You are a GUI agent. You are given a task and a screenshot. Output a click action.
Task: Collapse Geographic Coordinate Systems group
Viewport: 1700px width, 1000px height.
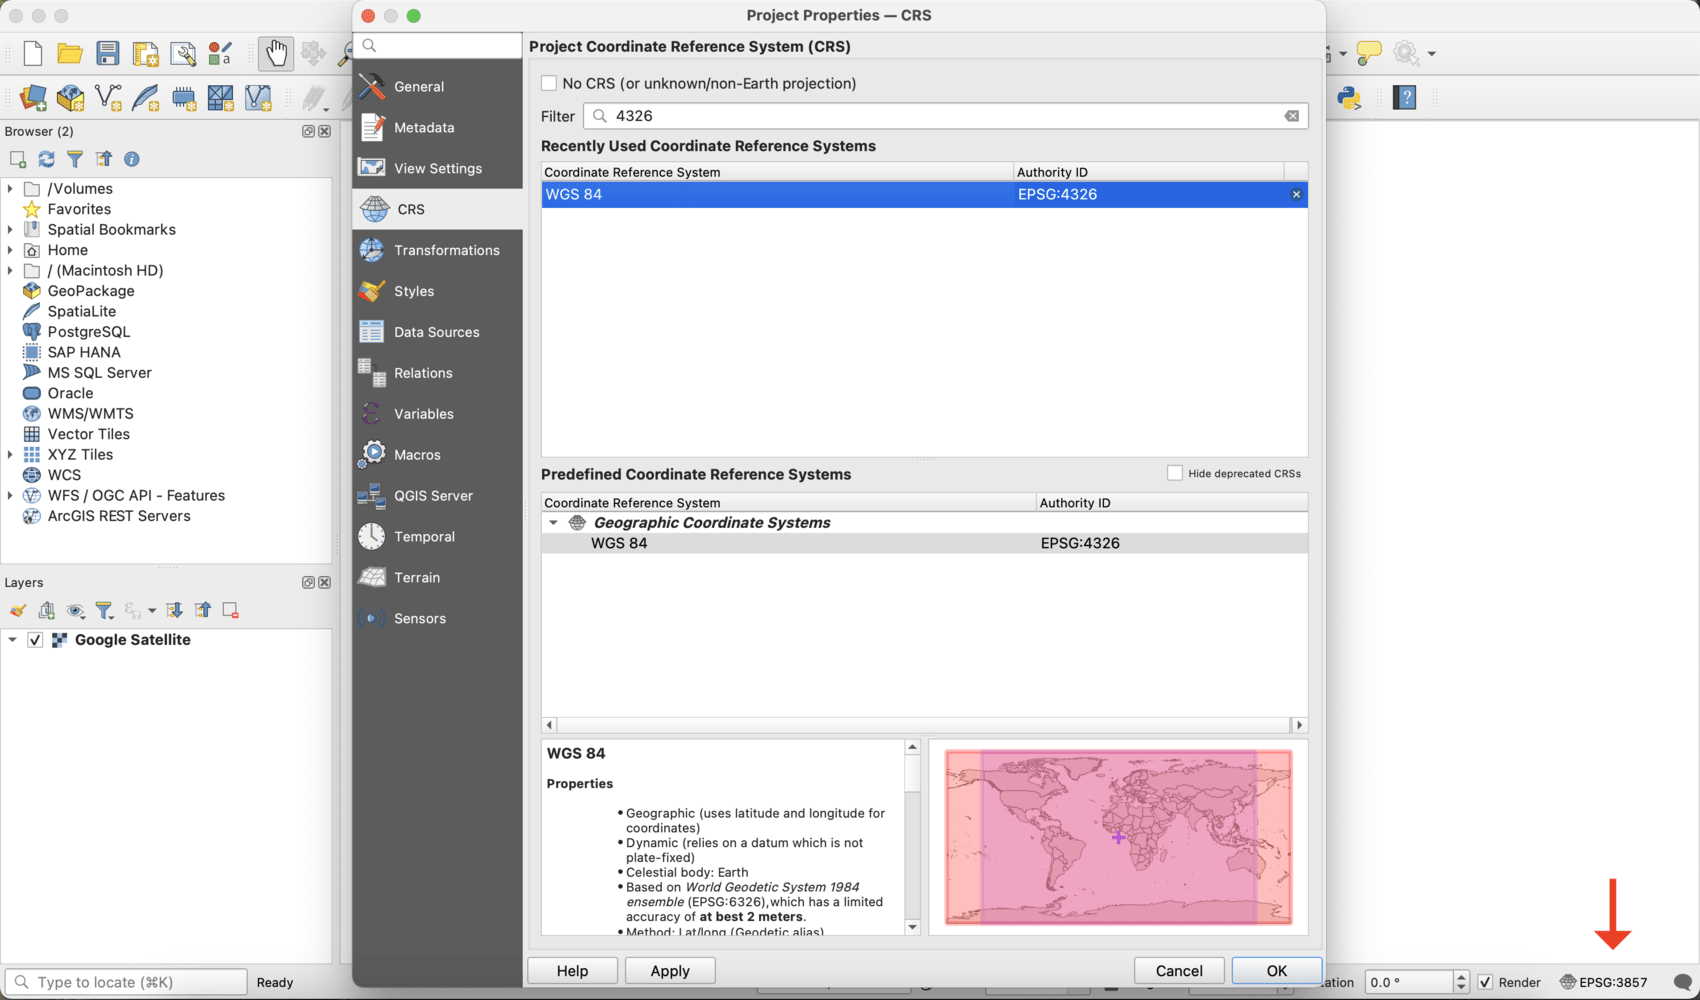(x=553, y=522)
